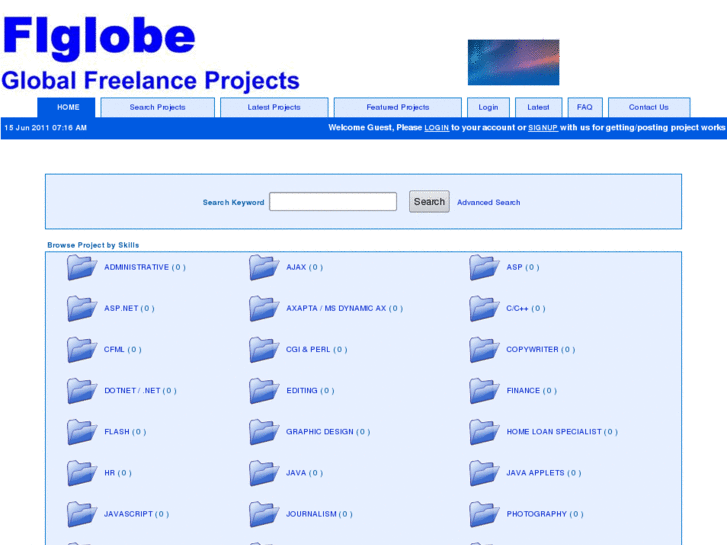Open the EDITING ( 0 ) skill link
Screen dimensions: 727x545
pyautogui.click(x=310, y=391)
